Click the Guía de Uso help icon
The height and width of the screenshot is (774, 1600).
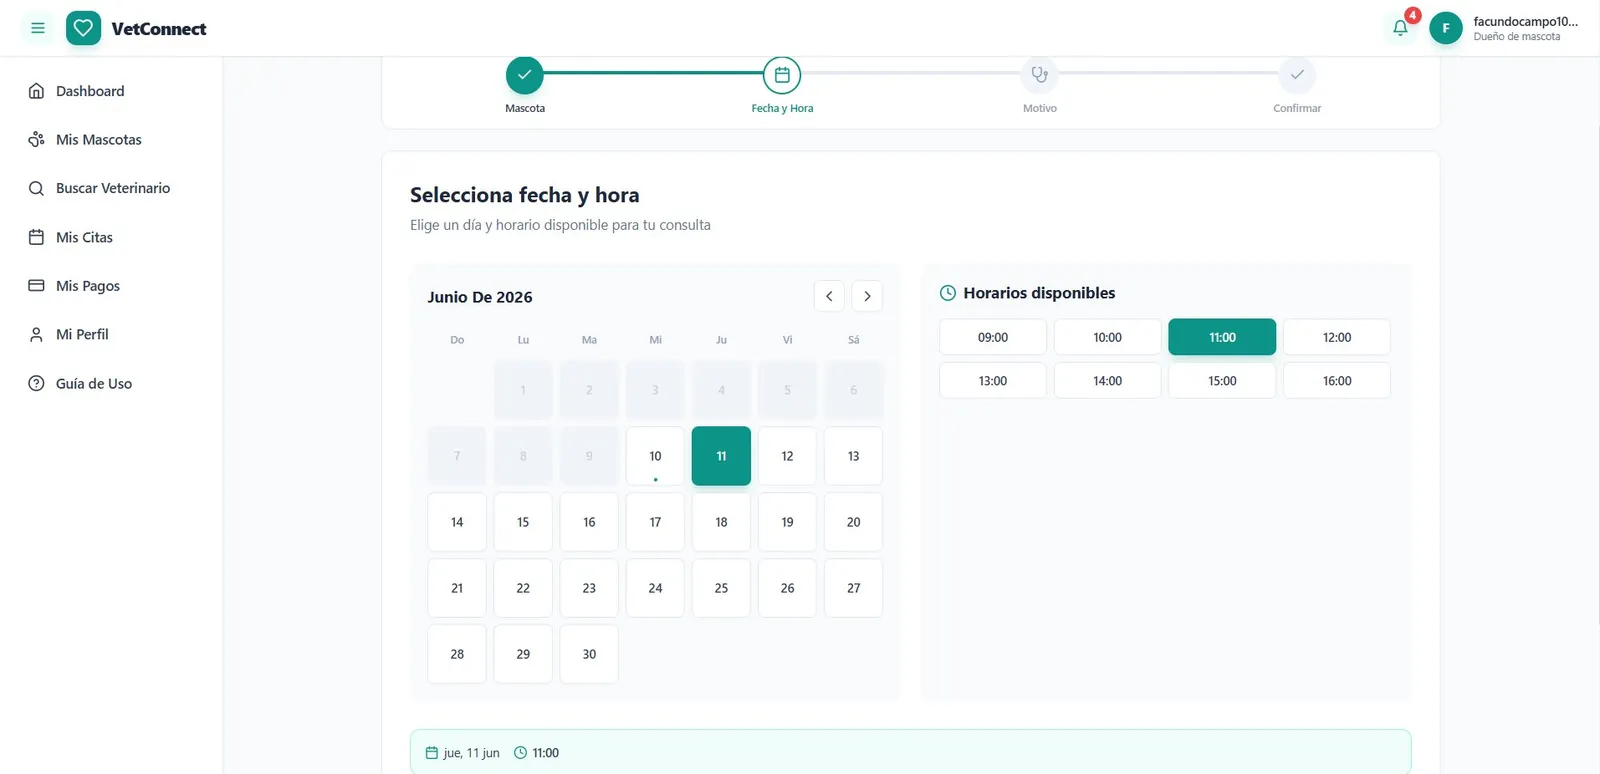tap(36, 383)
